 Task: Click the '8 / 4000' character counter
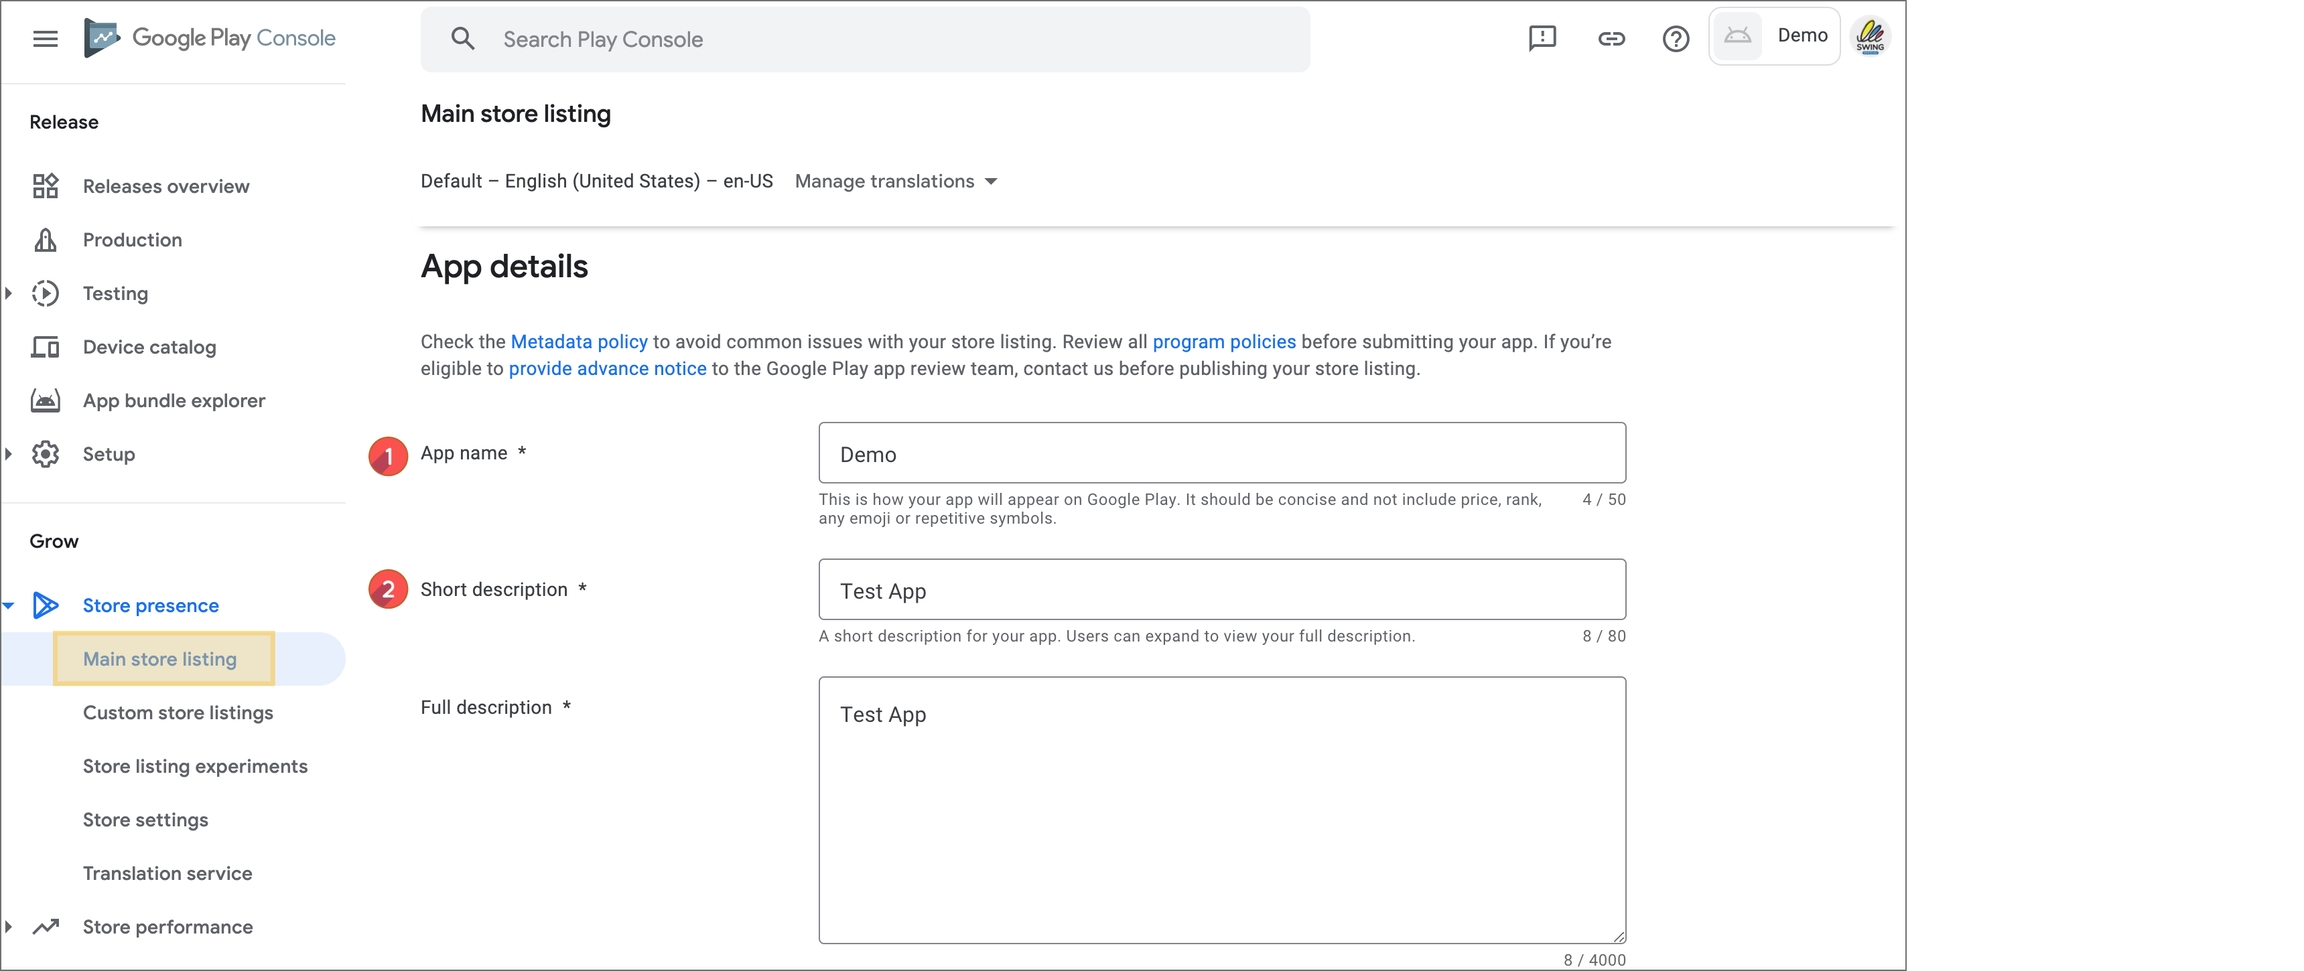(x=1594, y=960)
